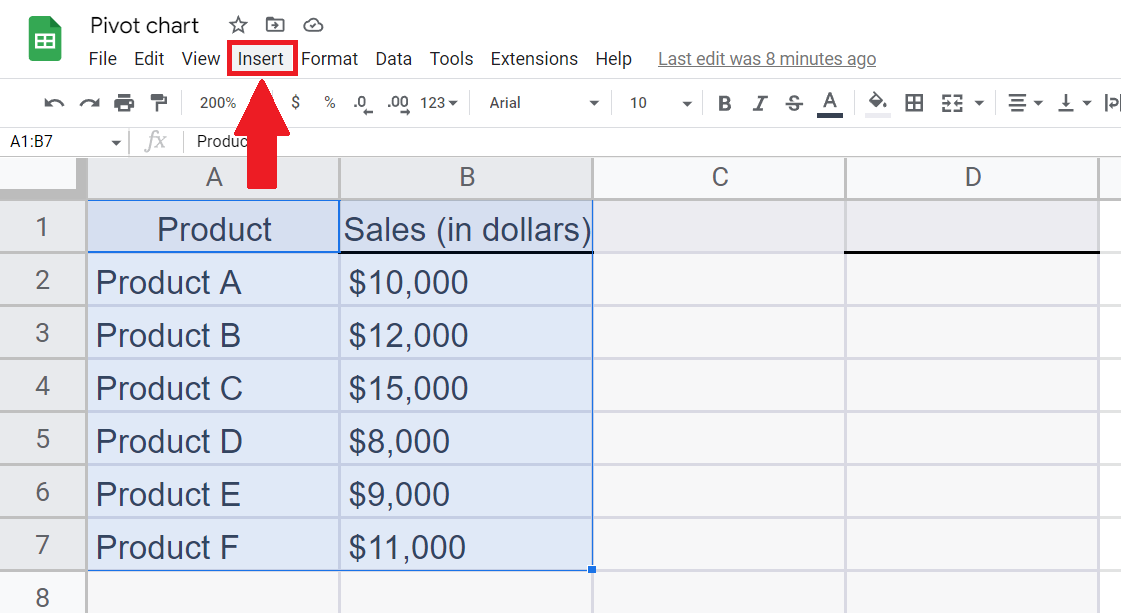The width and height of the screenshot is (1121, 613).
Task: Open the font size 10 dropdown
Action: (x=660, y=103)
